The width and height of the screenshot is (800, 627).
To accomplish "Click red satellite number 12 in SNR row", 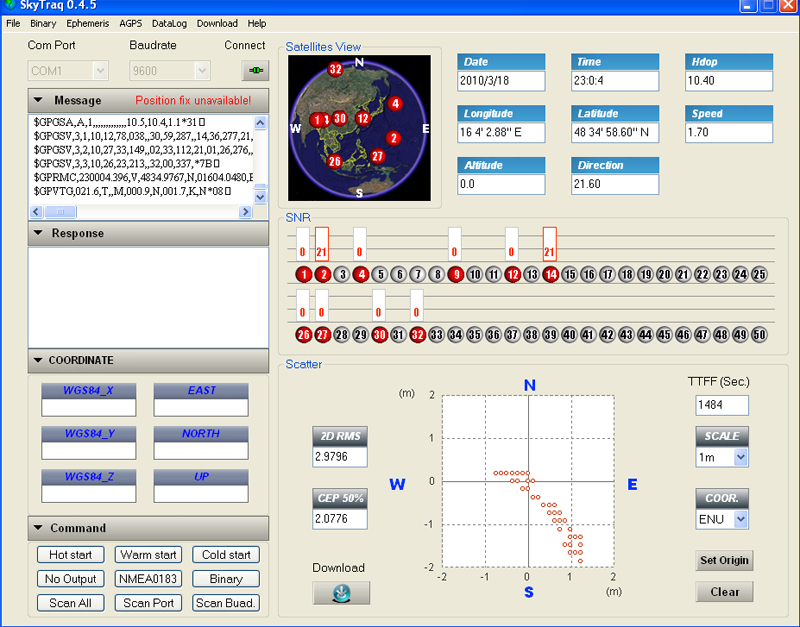I will tap(512, 274).
